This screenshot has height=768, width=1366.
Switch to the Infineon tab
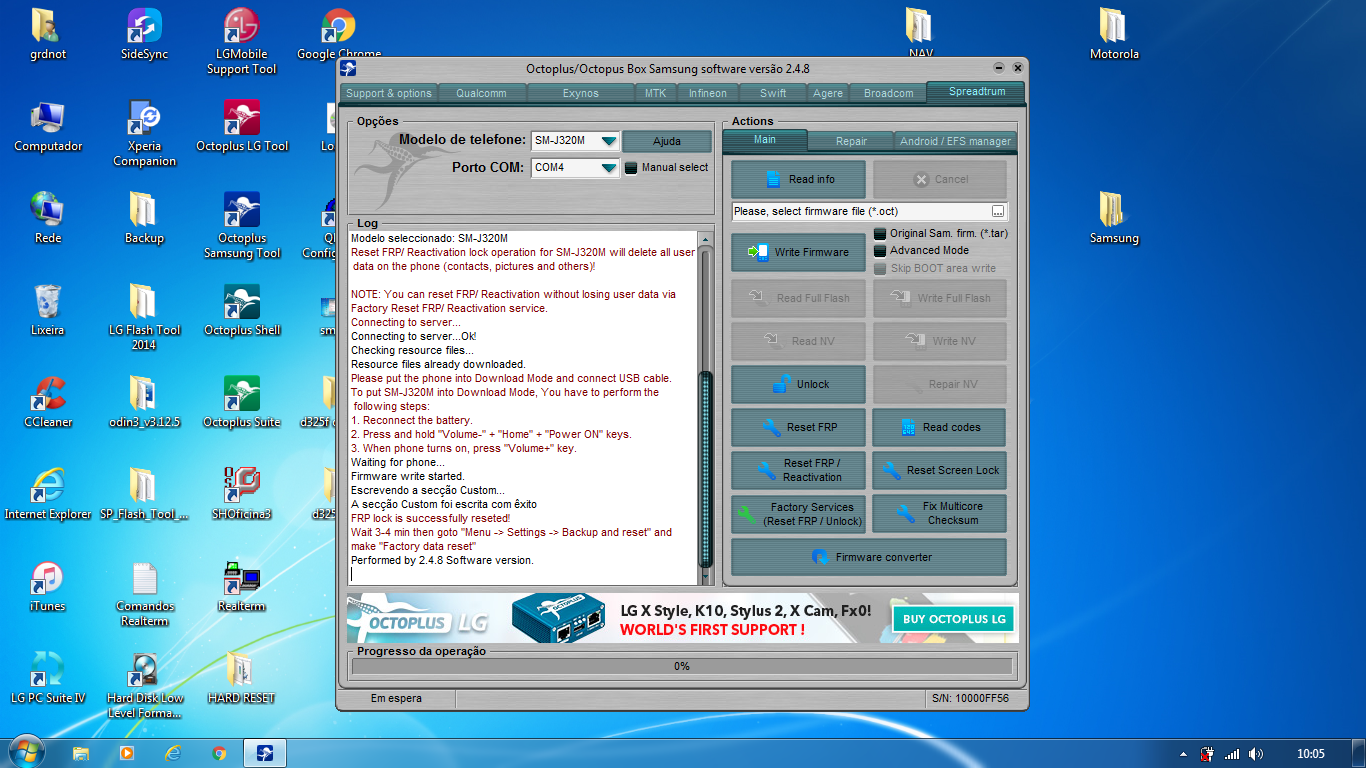point(708,93)
